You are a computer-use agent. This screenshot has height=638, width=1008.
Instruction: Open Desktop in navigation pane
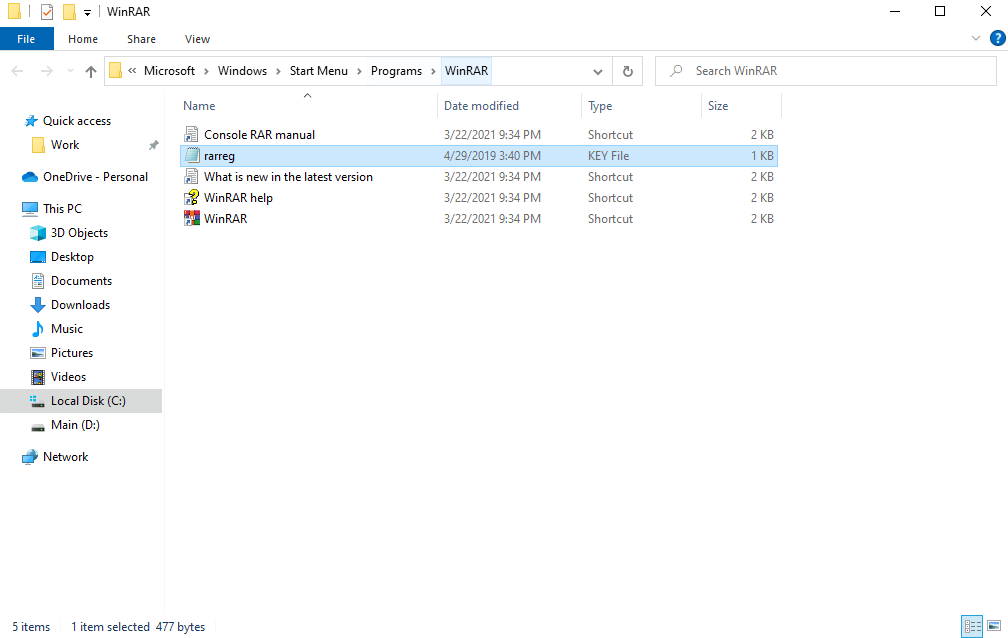[72, 257]
